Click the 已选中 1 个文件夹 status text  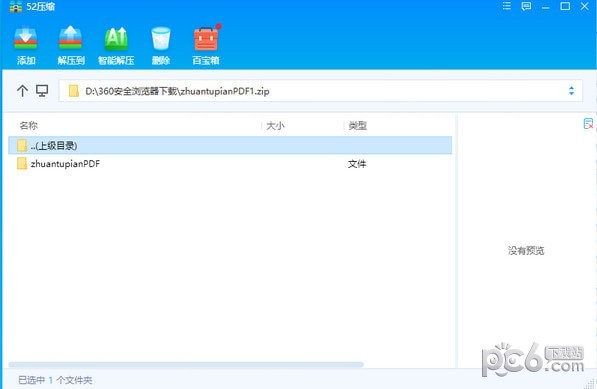point(55,380)
